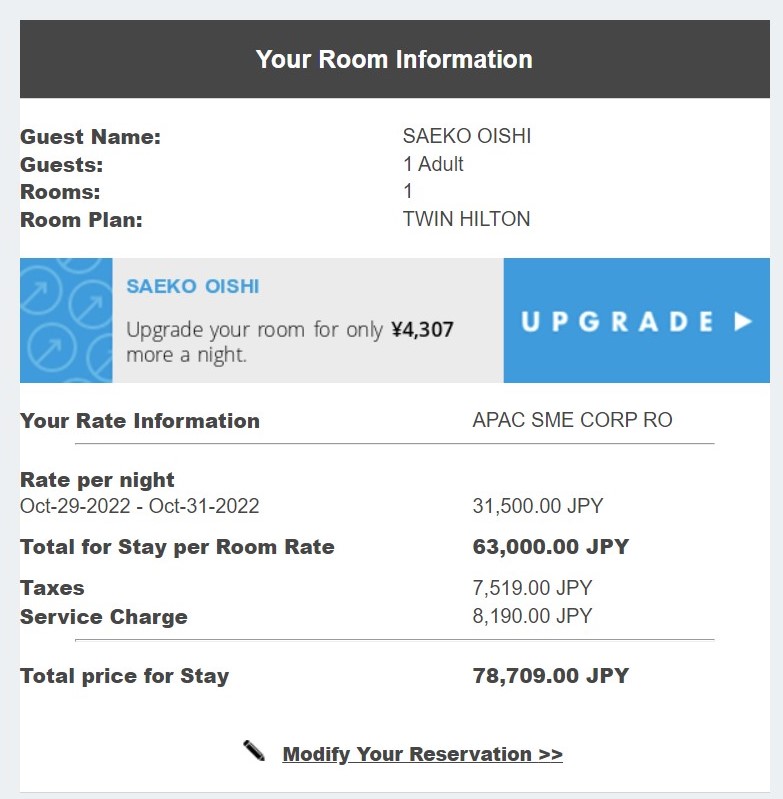This screenshot has height=799, width=783.
Task: Click the upgrade offer text "more a night"
Action: [x=186, y=355]
